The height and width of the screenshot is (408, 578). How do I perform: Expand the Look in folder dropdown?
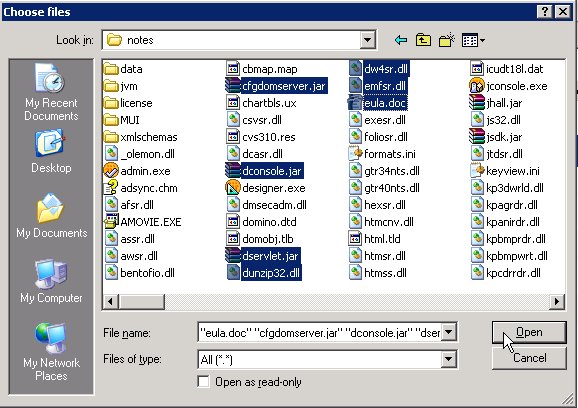[367, 40]
